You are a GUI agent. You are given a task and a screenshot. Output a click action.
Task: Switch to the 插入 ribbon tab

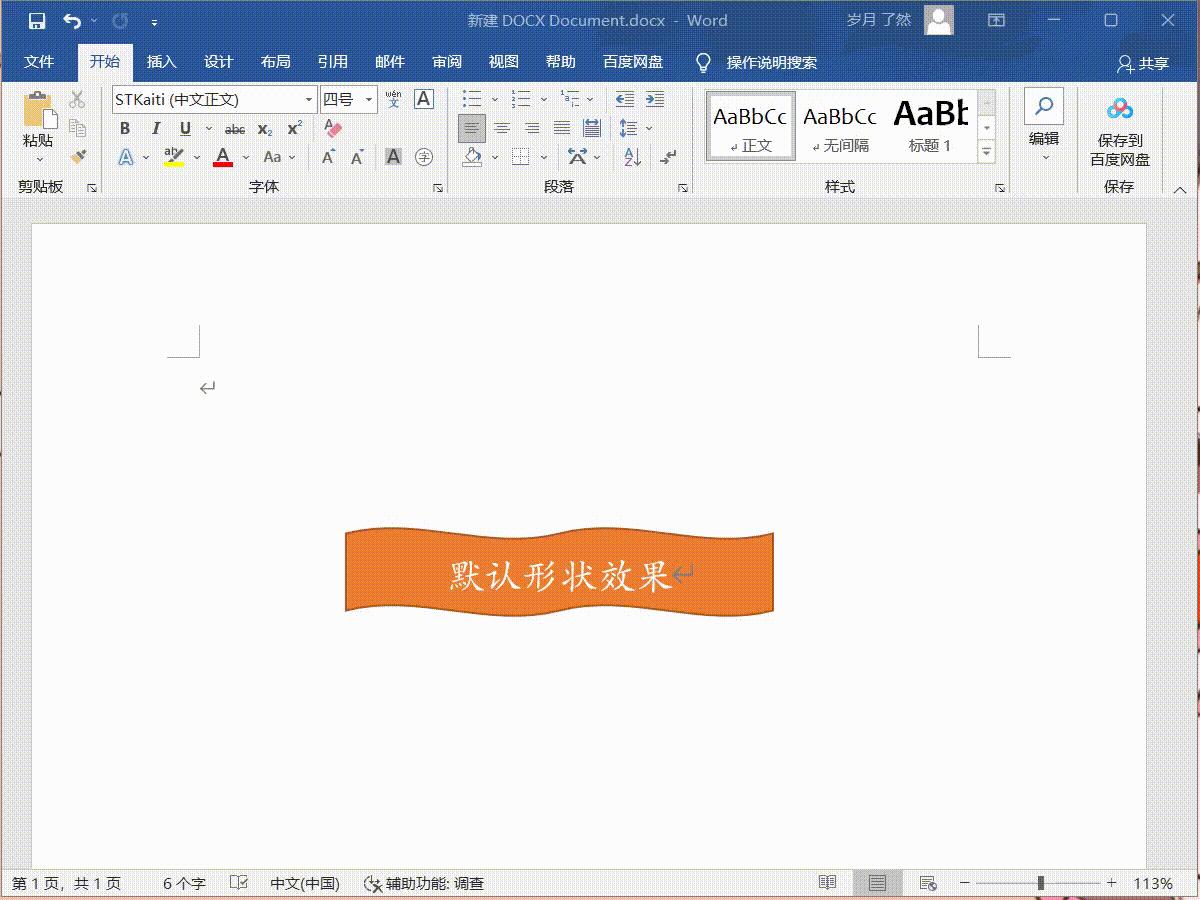pyautogui.click(x=162, y=61)
